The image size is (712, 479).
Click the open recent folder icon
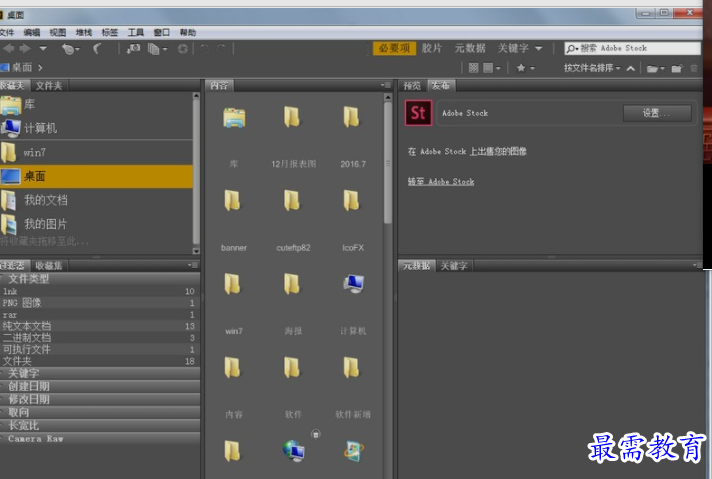click(x=652, y=69)
